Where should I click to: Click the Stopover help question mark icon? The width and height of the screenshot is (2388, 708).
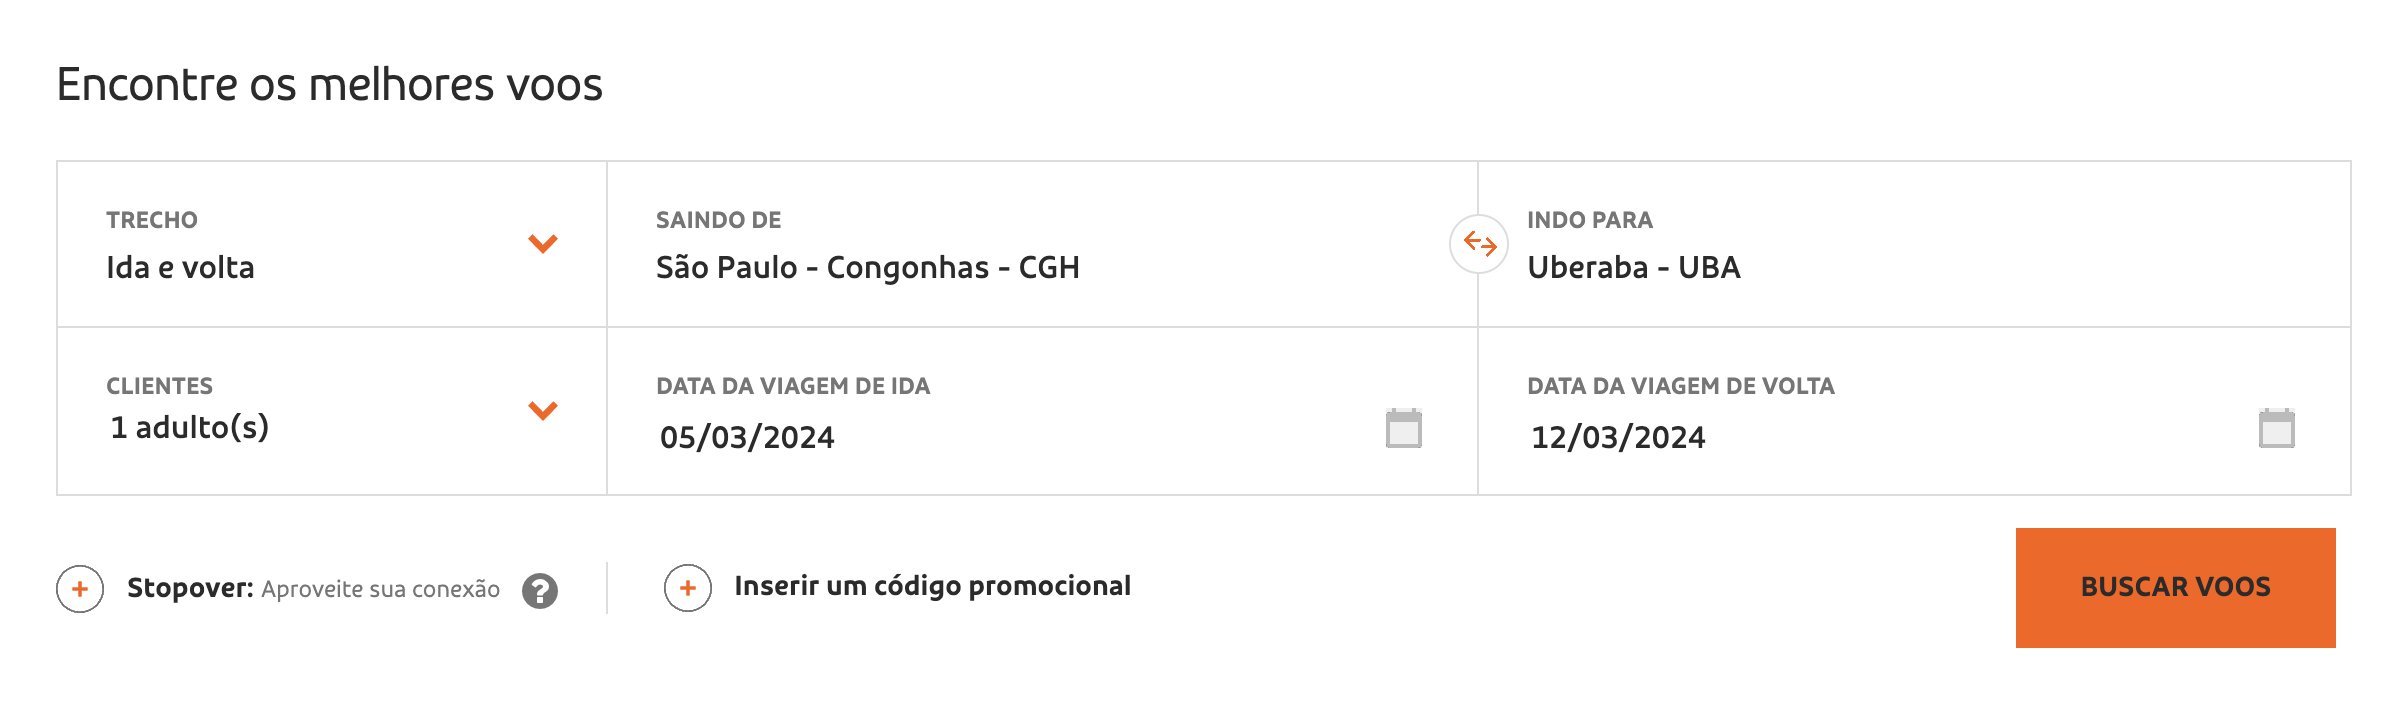pos(540,590)
